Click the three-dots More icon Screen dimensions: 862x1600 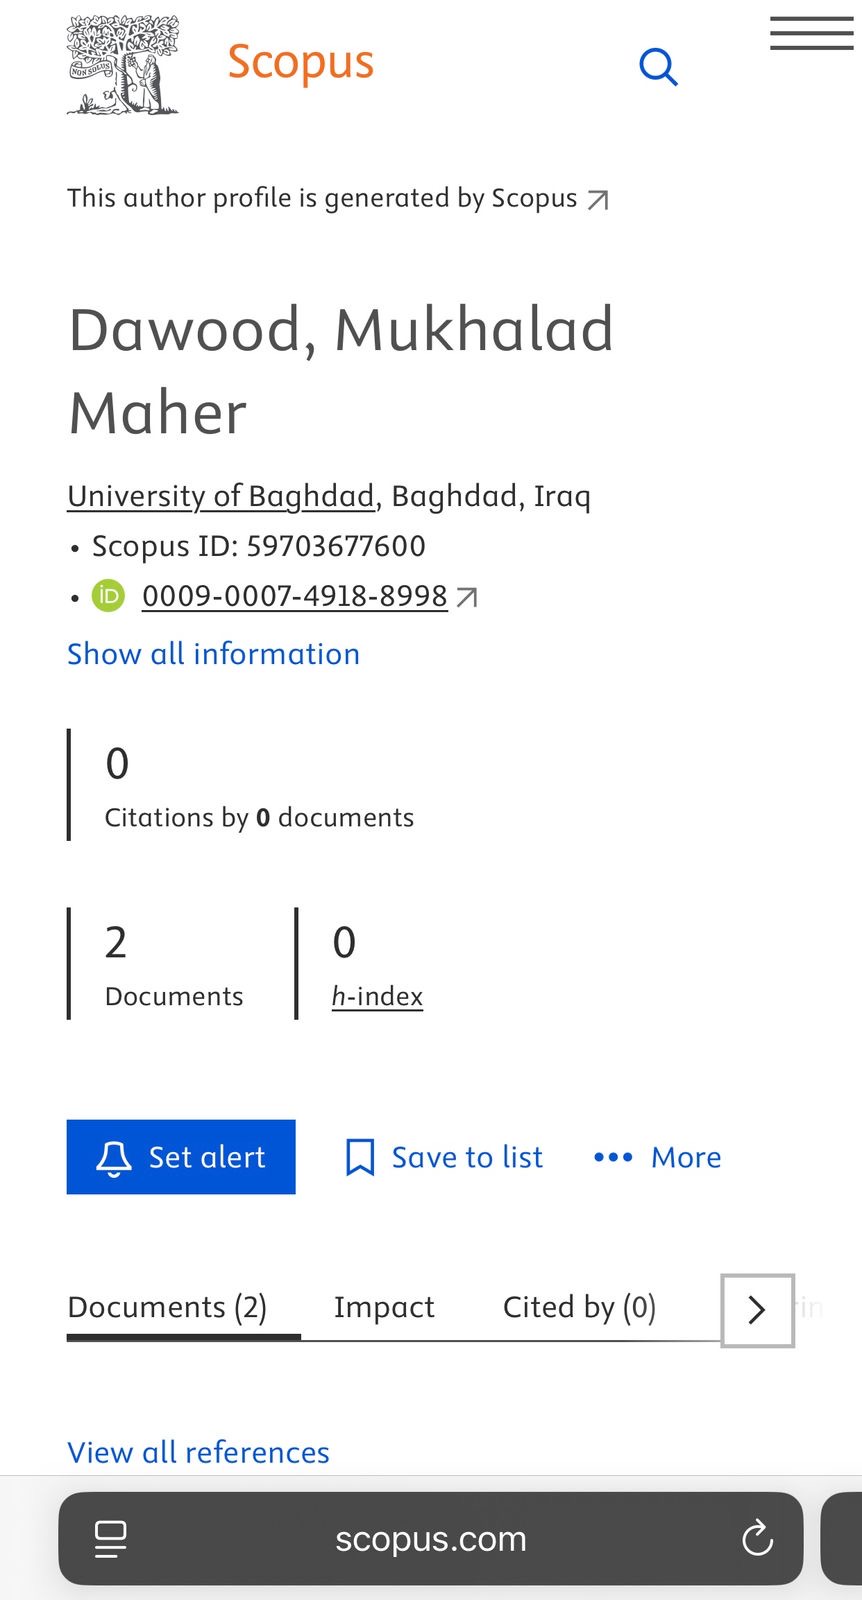coord(613,1158)
